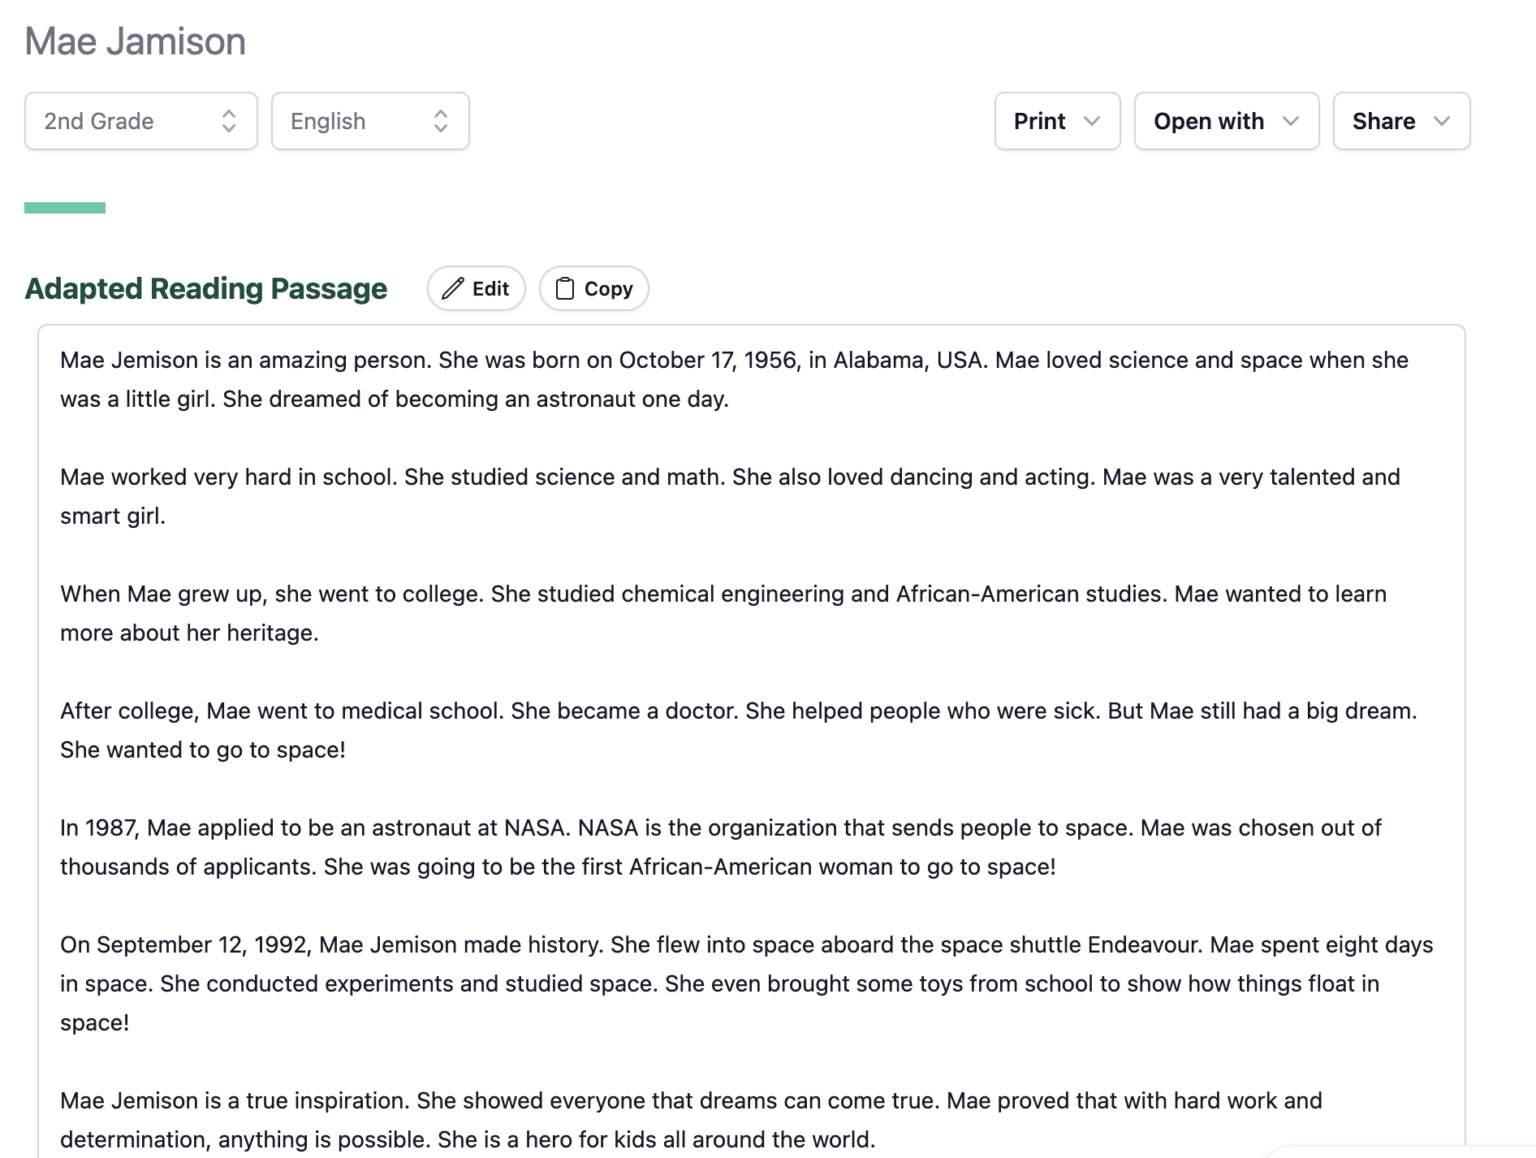The width and height of the screenshot is (1536, 1158).
Task: Expand the Print options menu
Action: 1056,121
